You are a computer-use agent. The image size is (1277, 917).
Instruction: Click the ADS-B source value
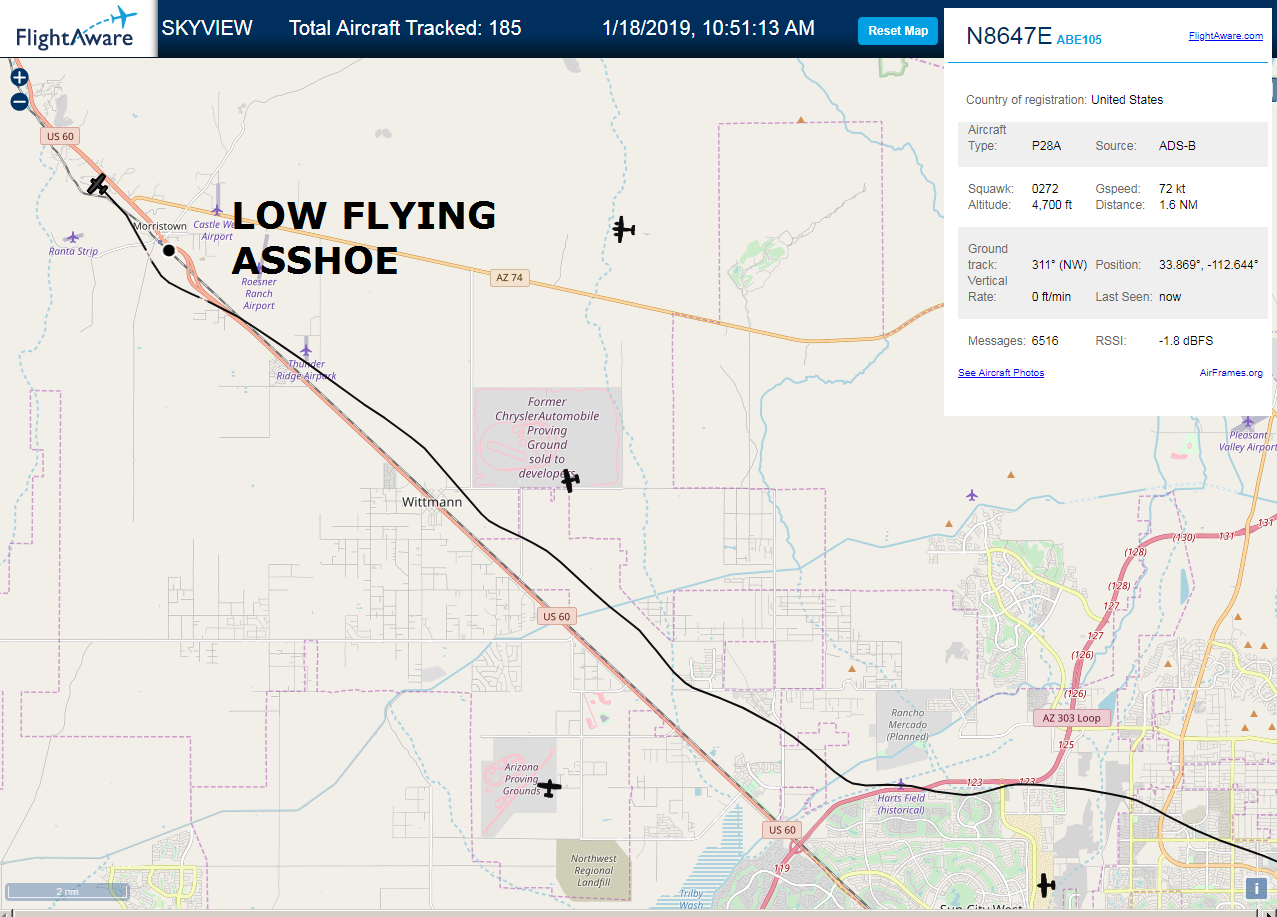pos(1177,146)
